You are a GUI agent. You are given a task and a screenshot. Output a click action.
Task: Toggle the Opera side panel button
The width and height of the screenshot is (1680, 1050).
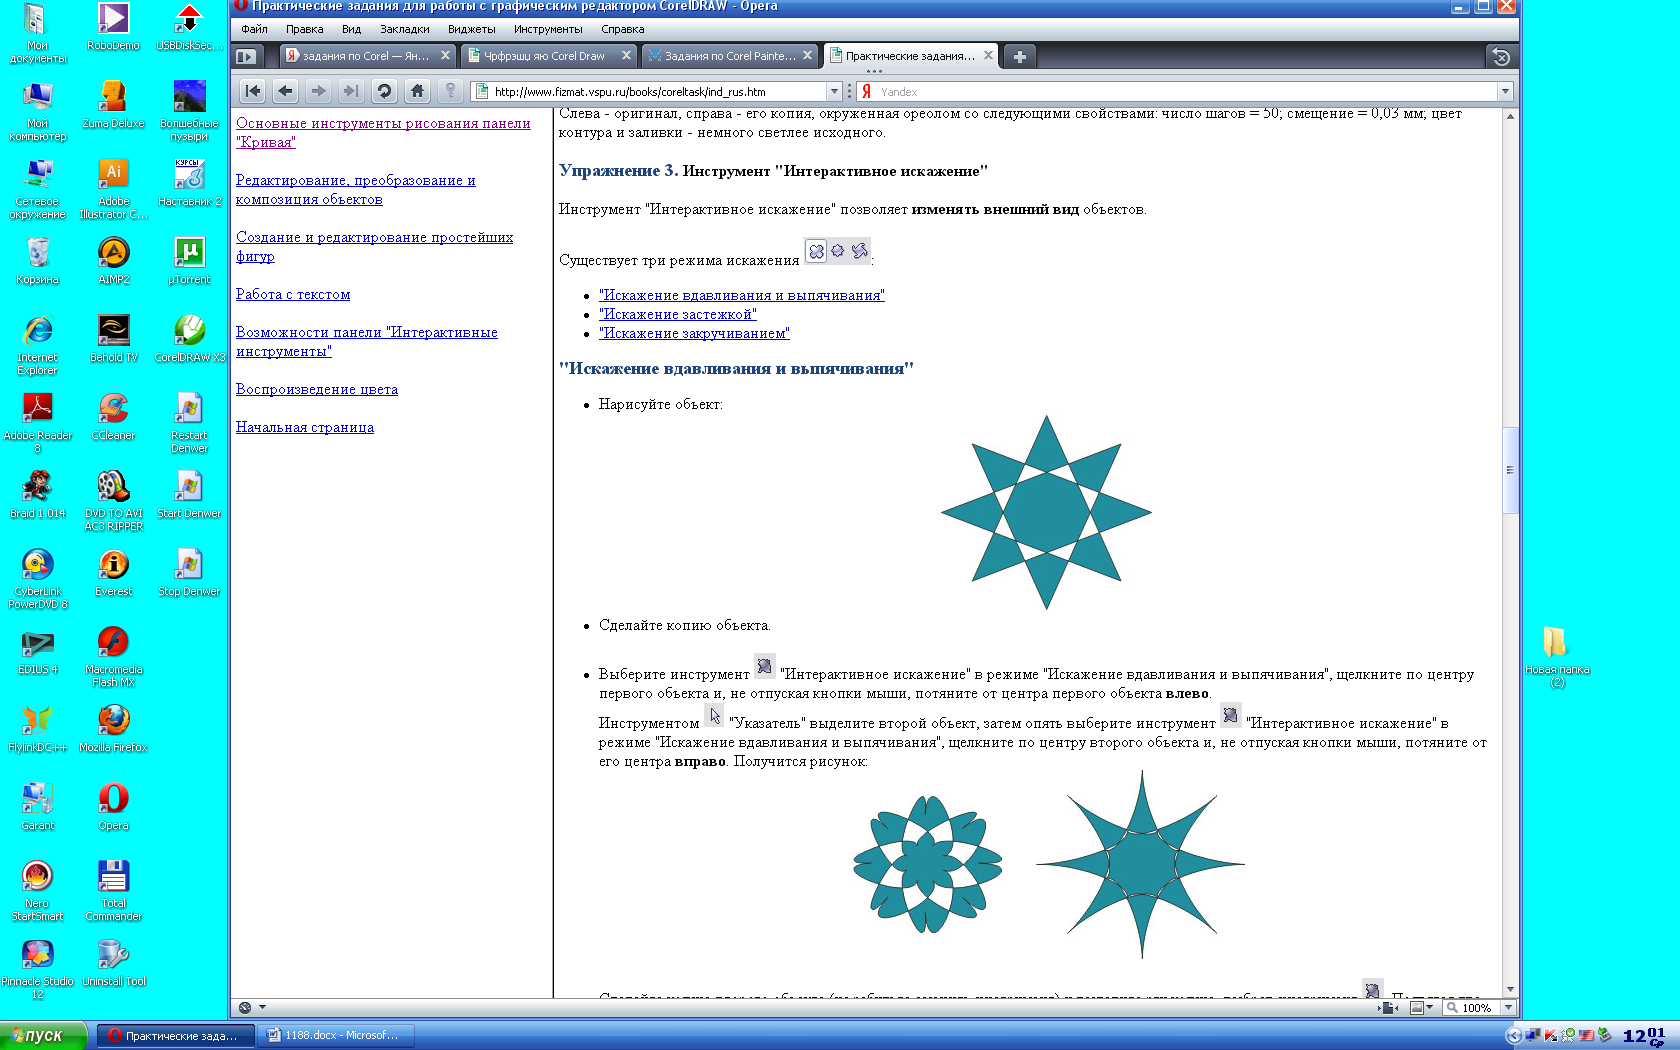pyautogui.click(x=246, y=57)
